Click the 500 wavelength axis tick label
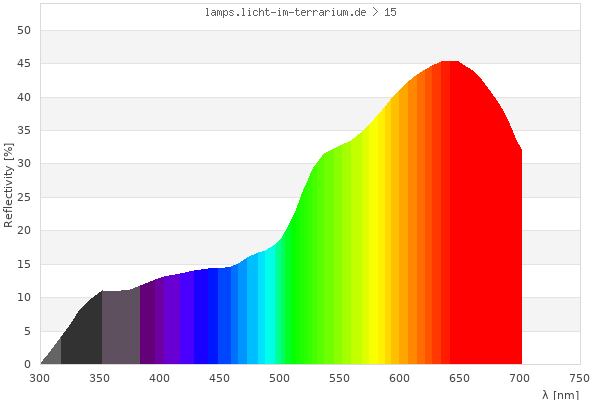Image resolution: width=600 pixels, height=400 pixels. 280,378
